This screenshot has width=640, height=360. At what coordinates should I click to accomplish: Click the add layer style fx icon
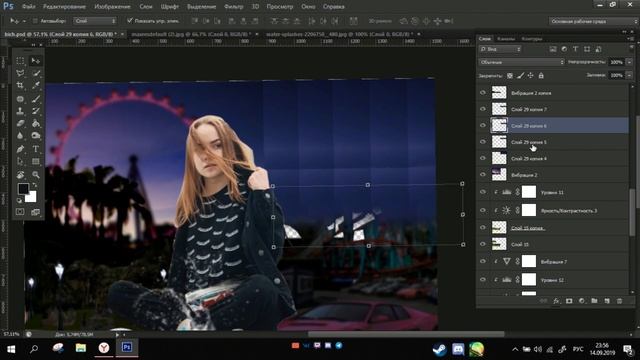point(556,301)
